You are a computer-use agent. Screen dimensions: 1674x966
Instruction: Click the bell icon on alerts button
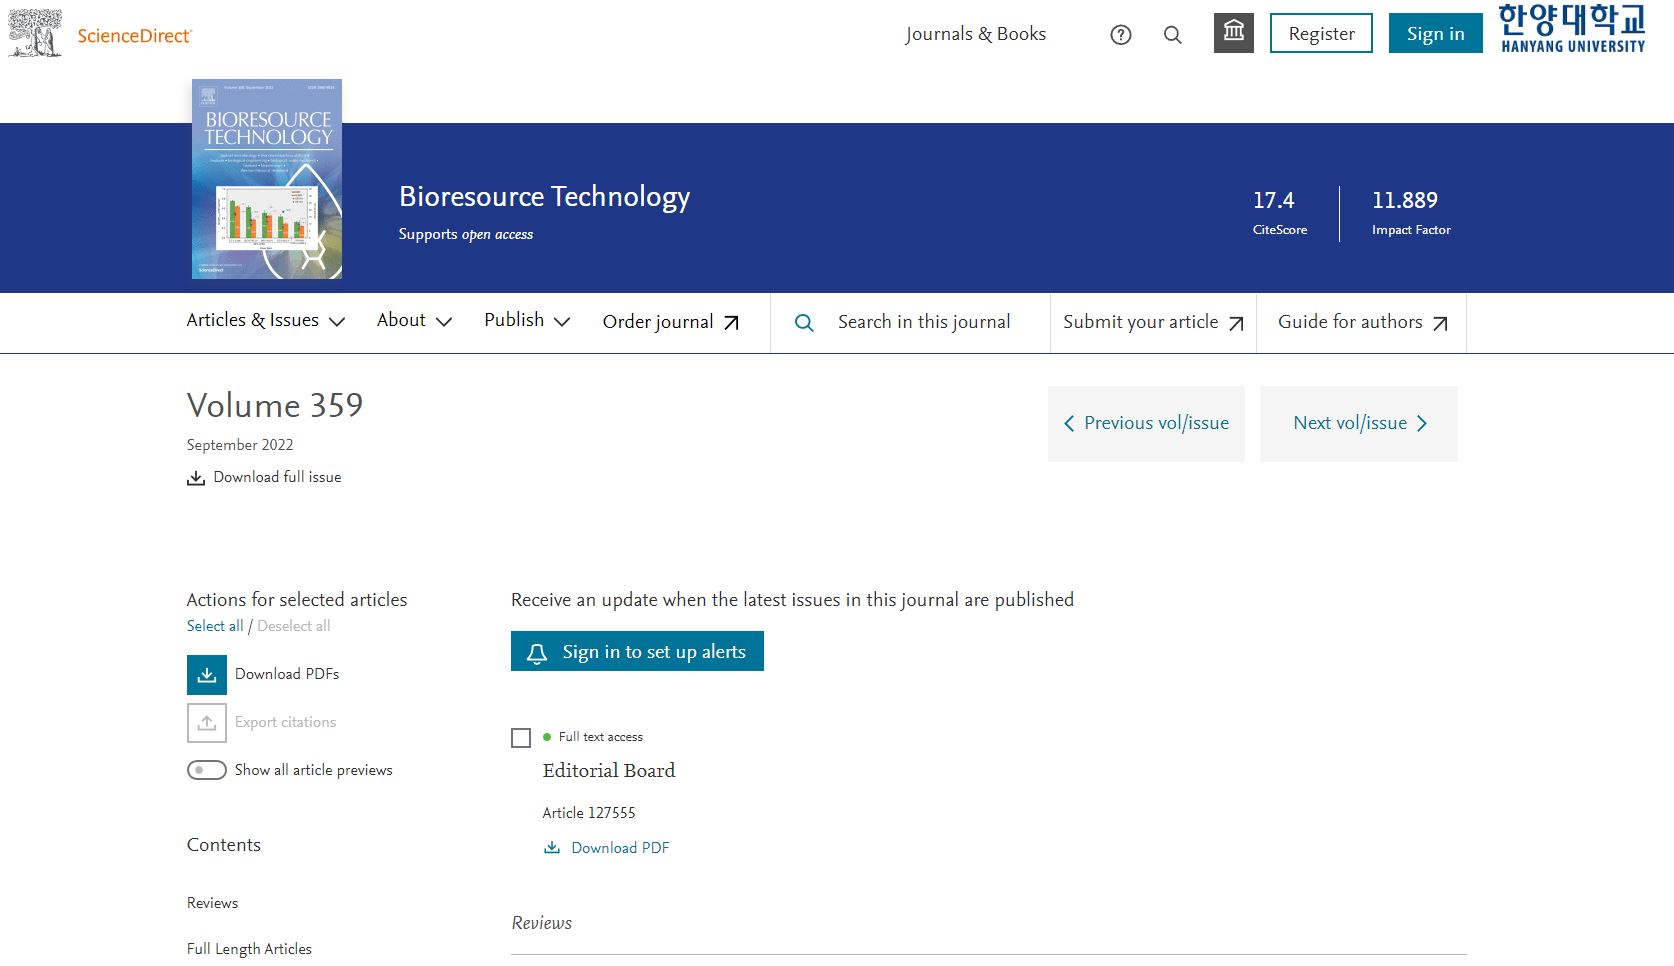pyautogui.click(x=537, y=653)
